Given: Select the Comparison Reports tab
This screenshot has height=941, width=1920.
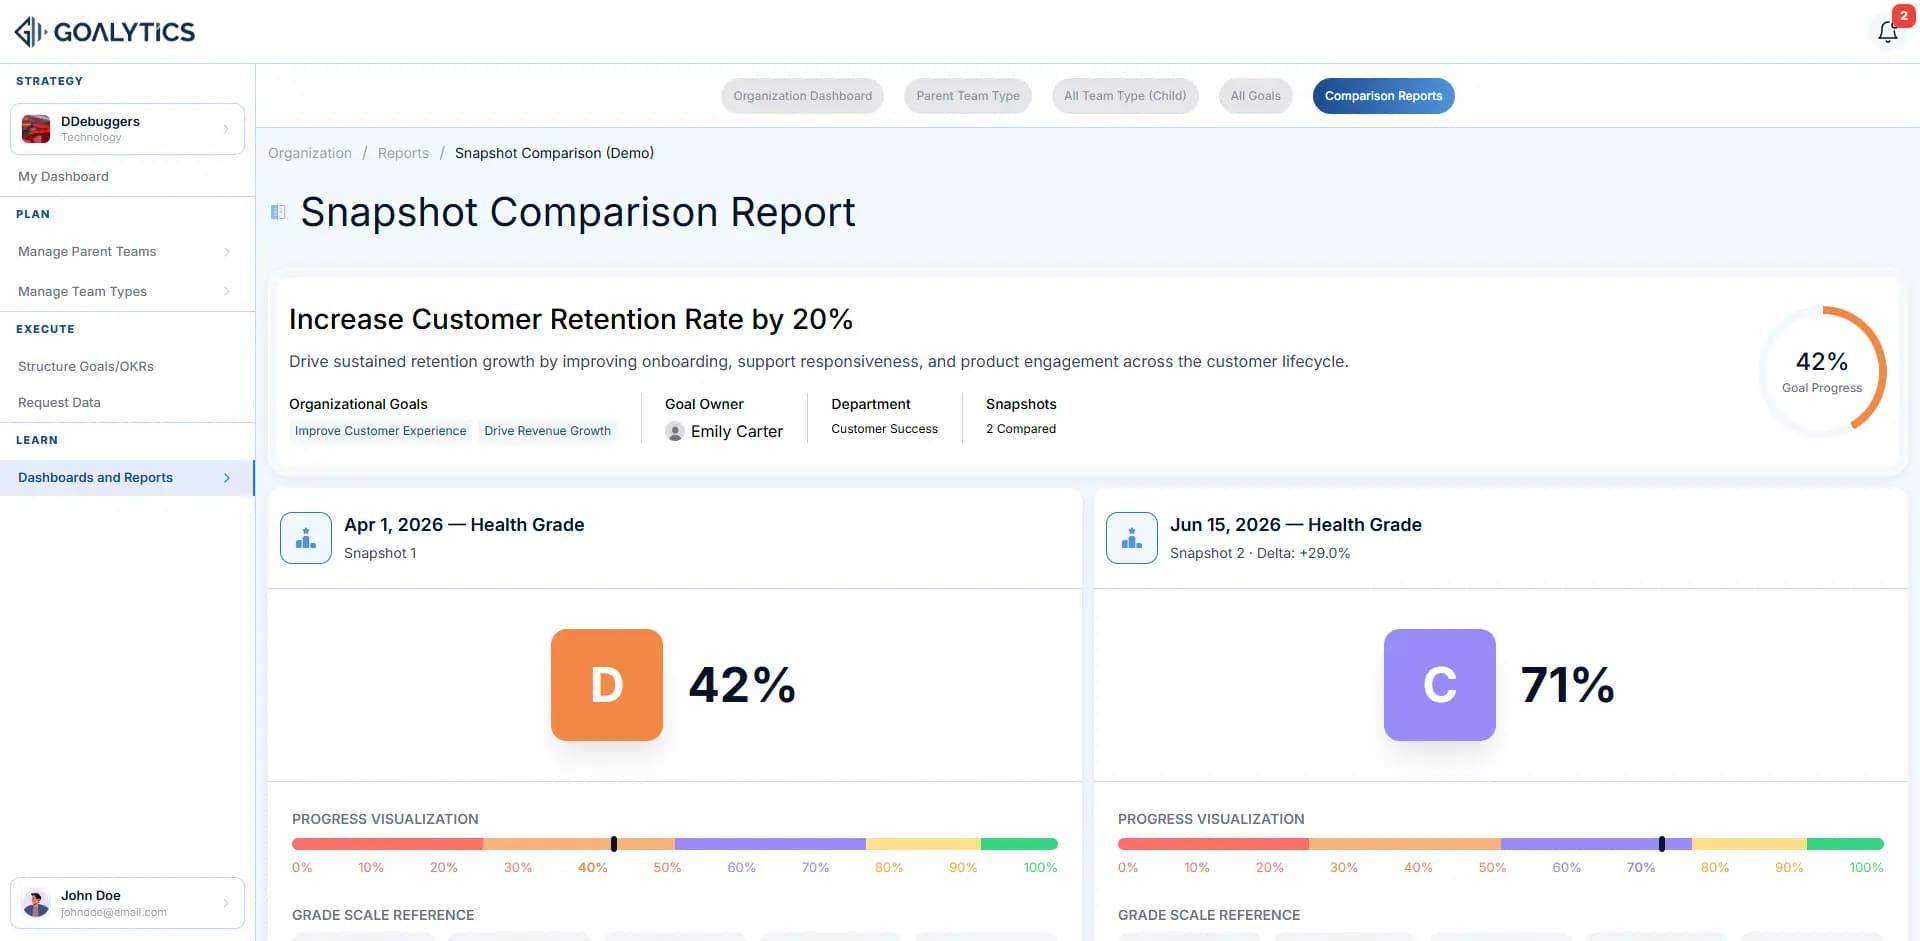Looking at the screenshot, I should (1384, 96).
